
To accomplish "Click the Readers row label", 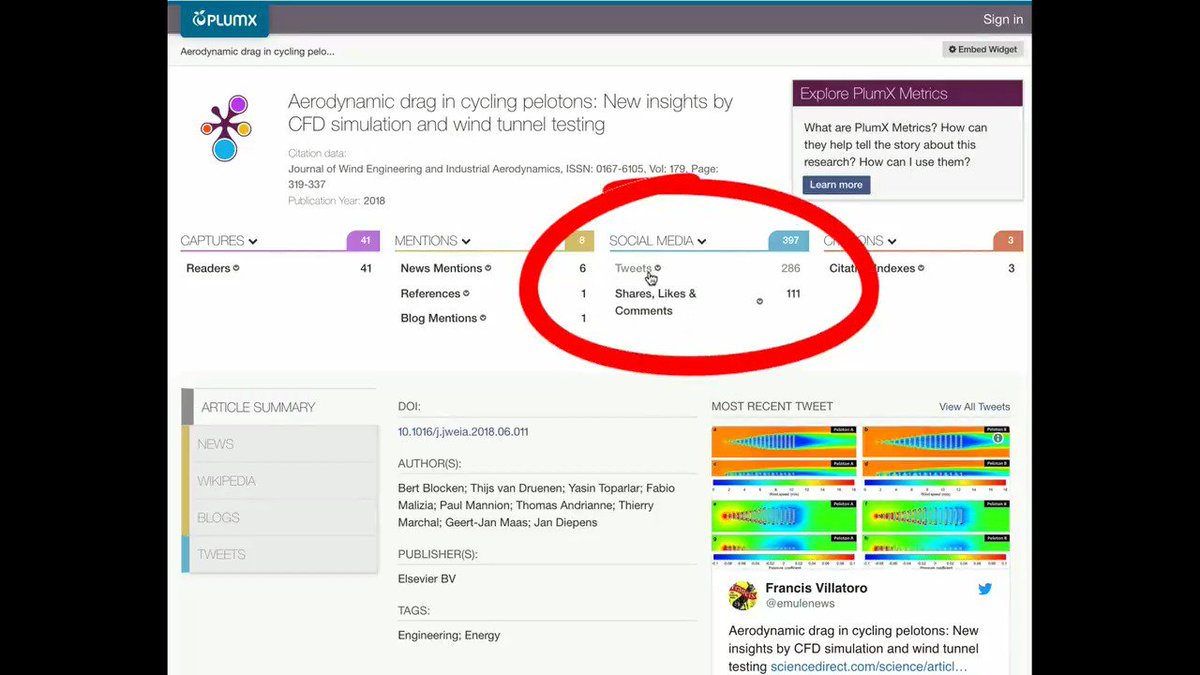I will [x=208, y=268].
